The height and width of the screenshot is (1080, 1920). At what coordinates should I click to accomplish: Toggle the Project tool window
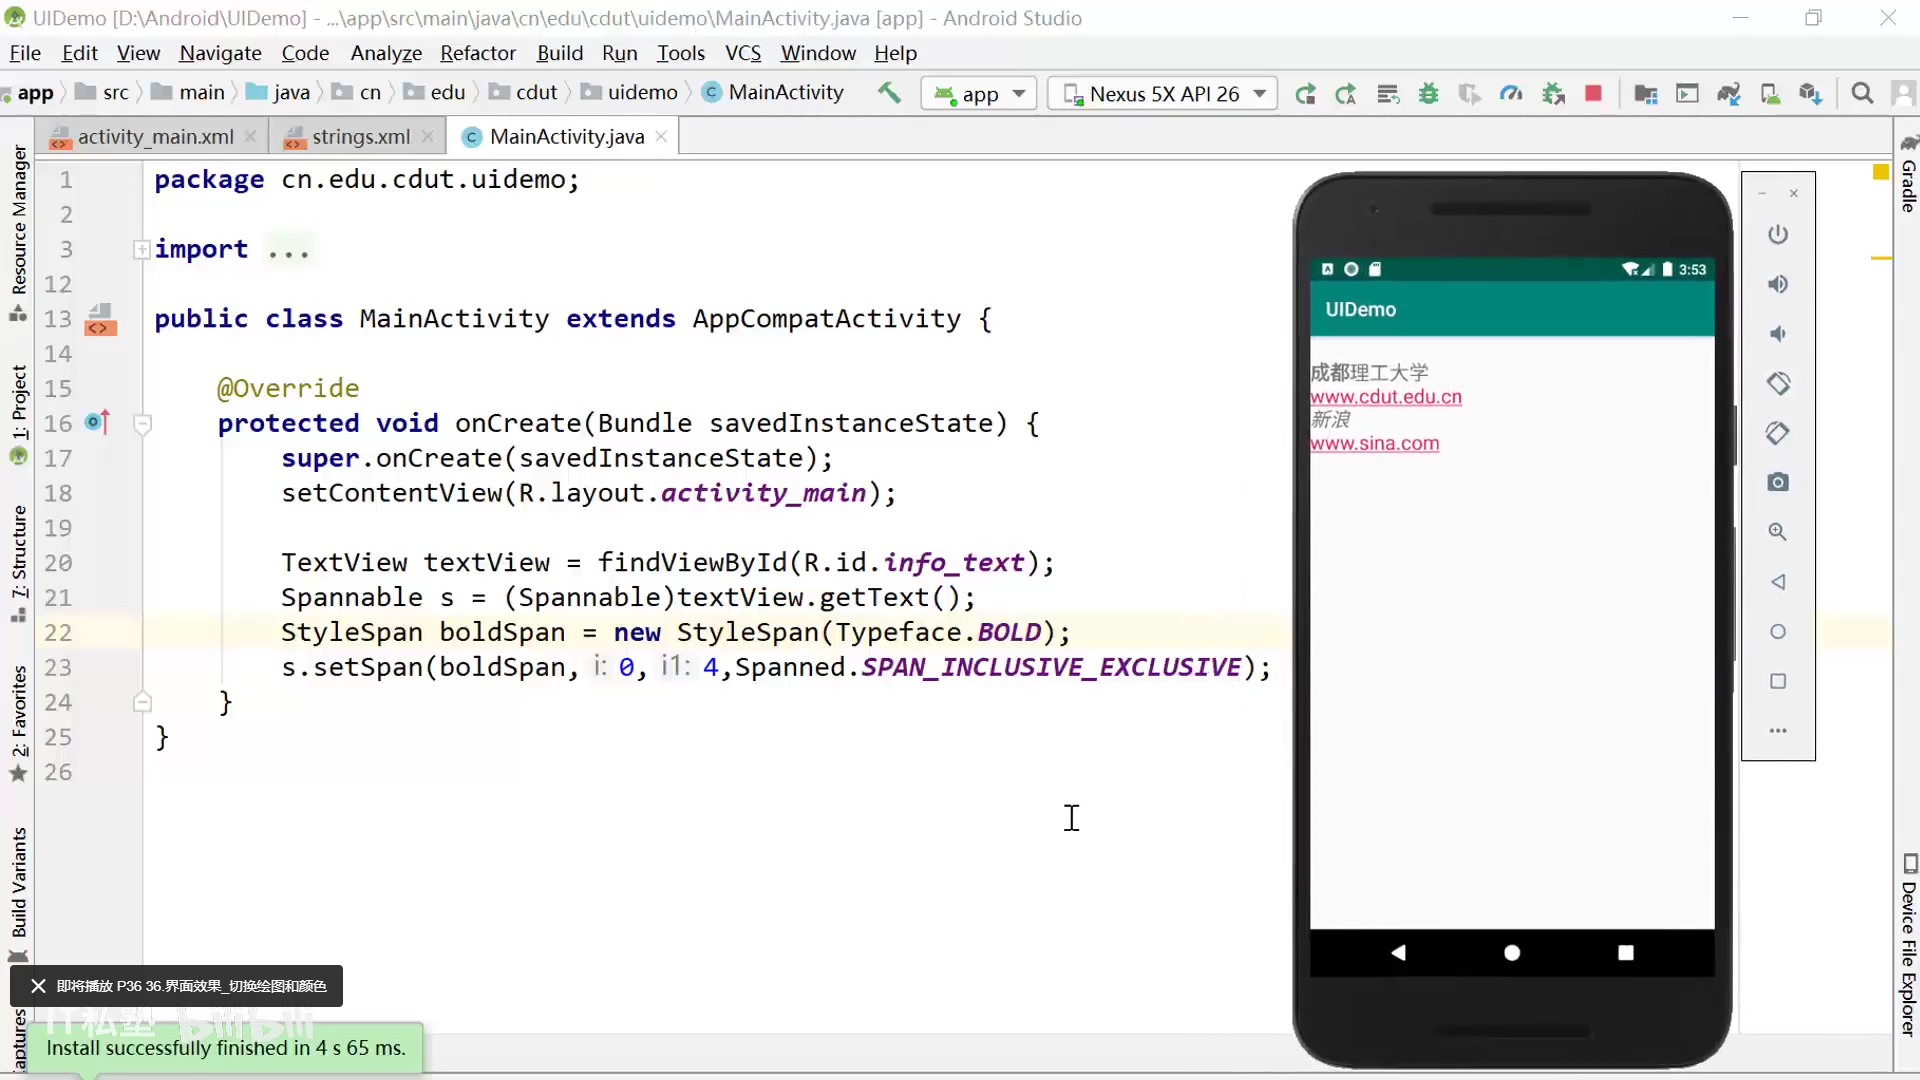[x=18, y=403]
